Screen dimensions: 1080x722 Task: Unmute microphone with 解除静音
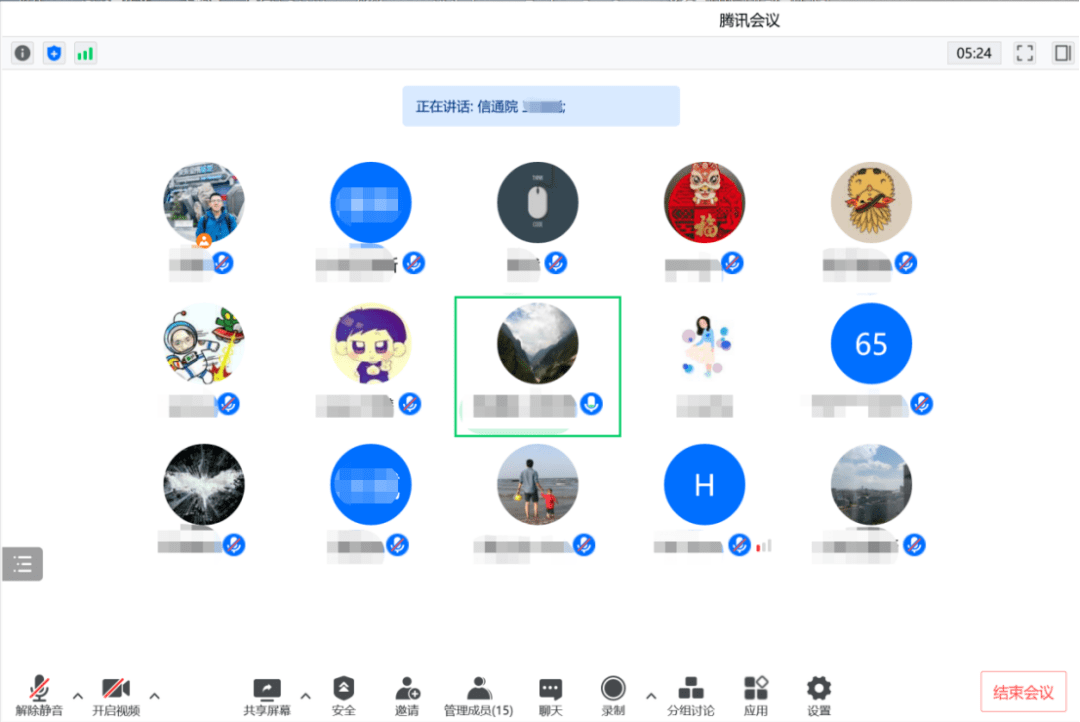[x=39, y=695]
